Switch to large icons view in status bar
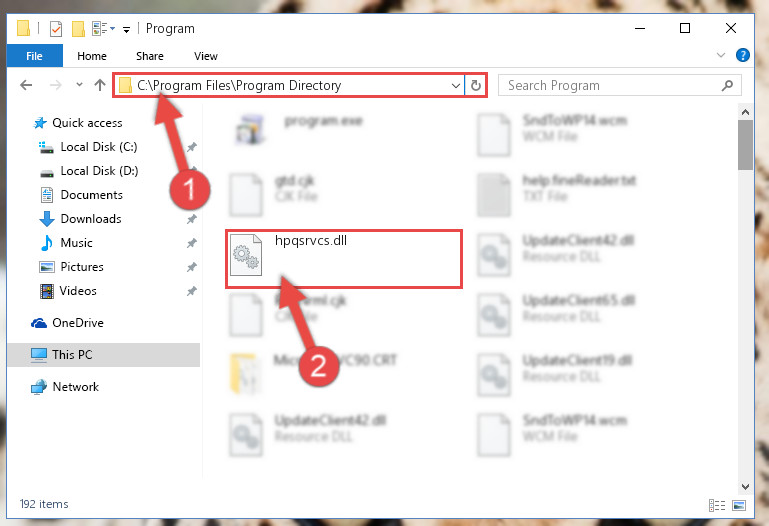The width and height of the screenshot is (769, 526). (739, 505)
